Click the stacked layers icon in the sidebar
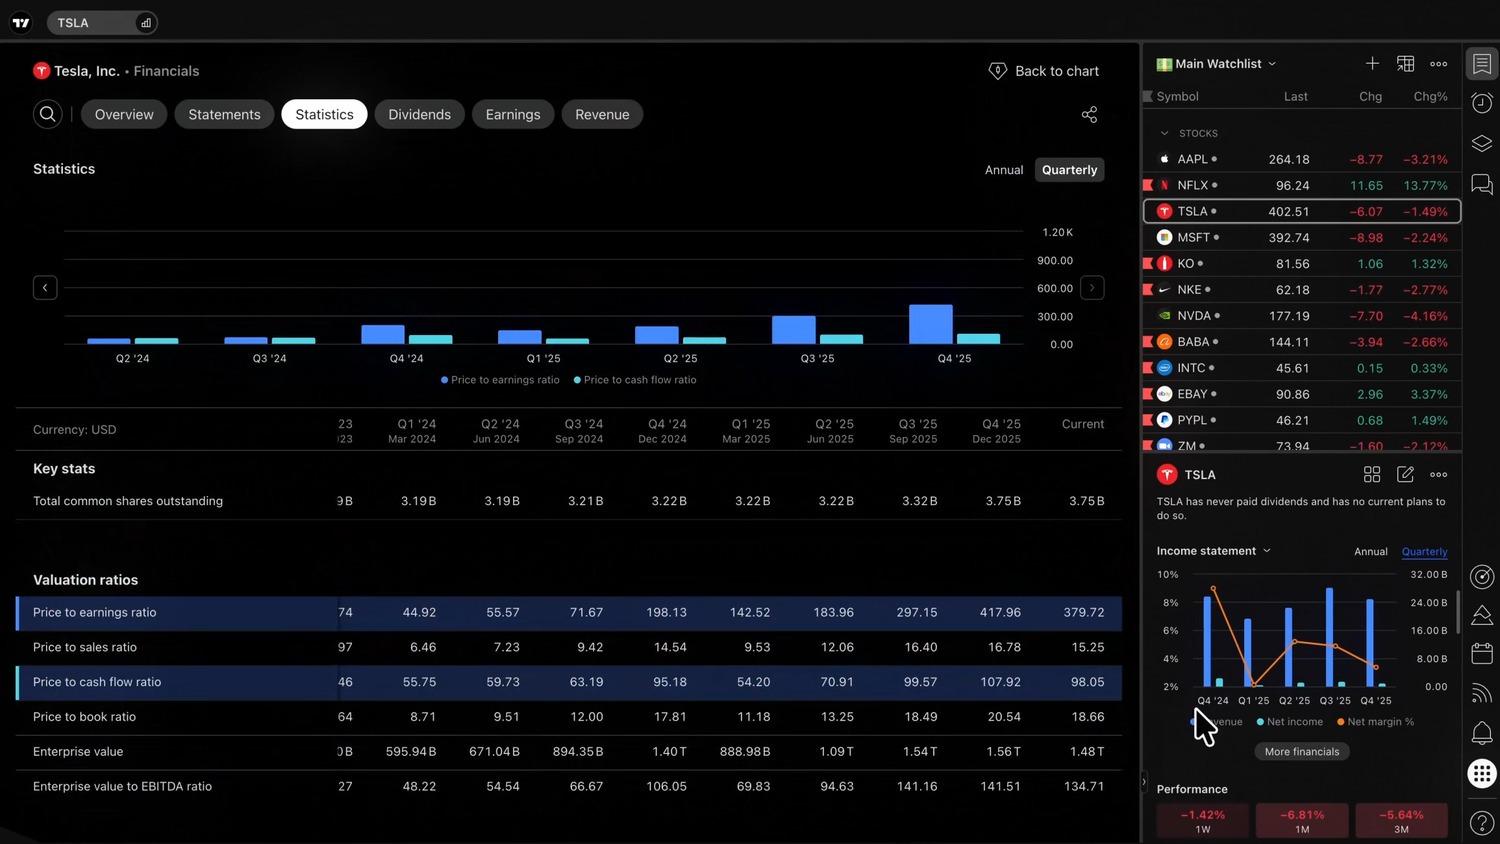 point(1482,144)
